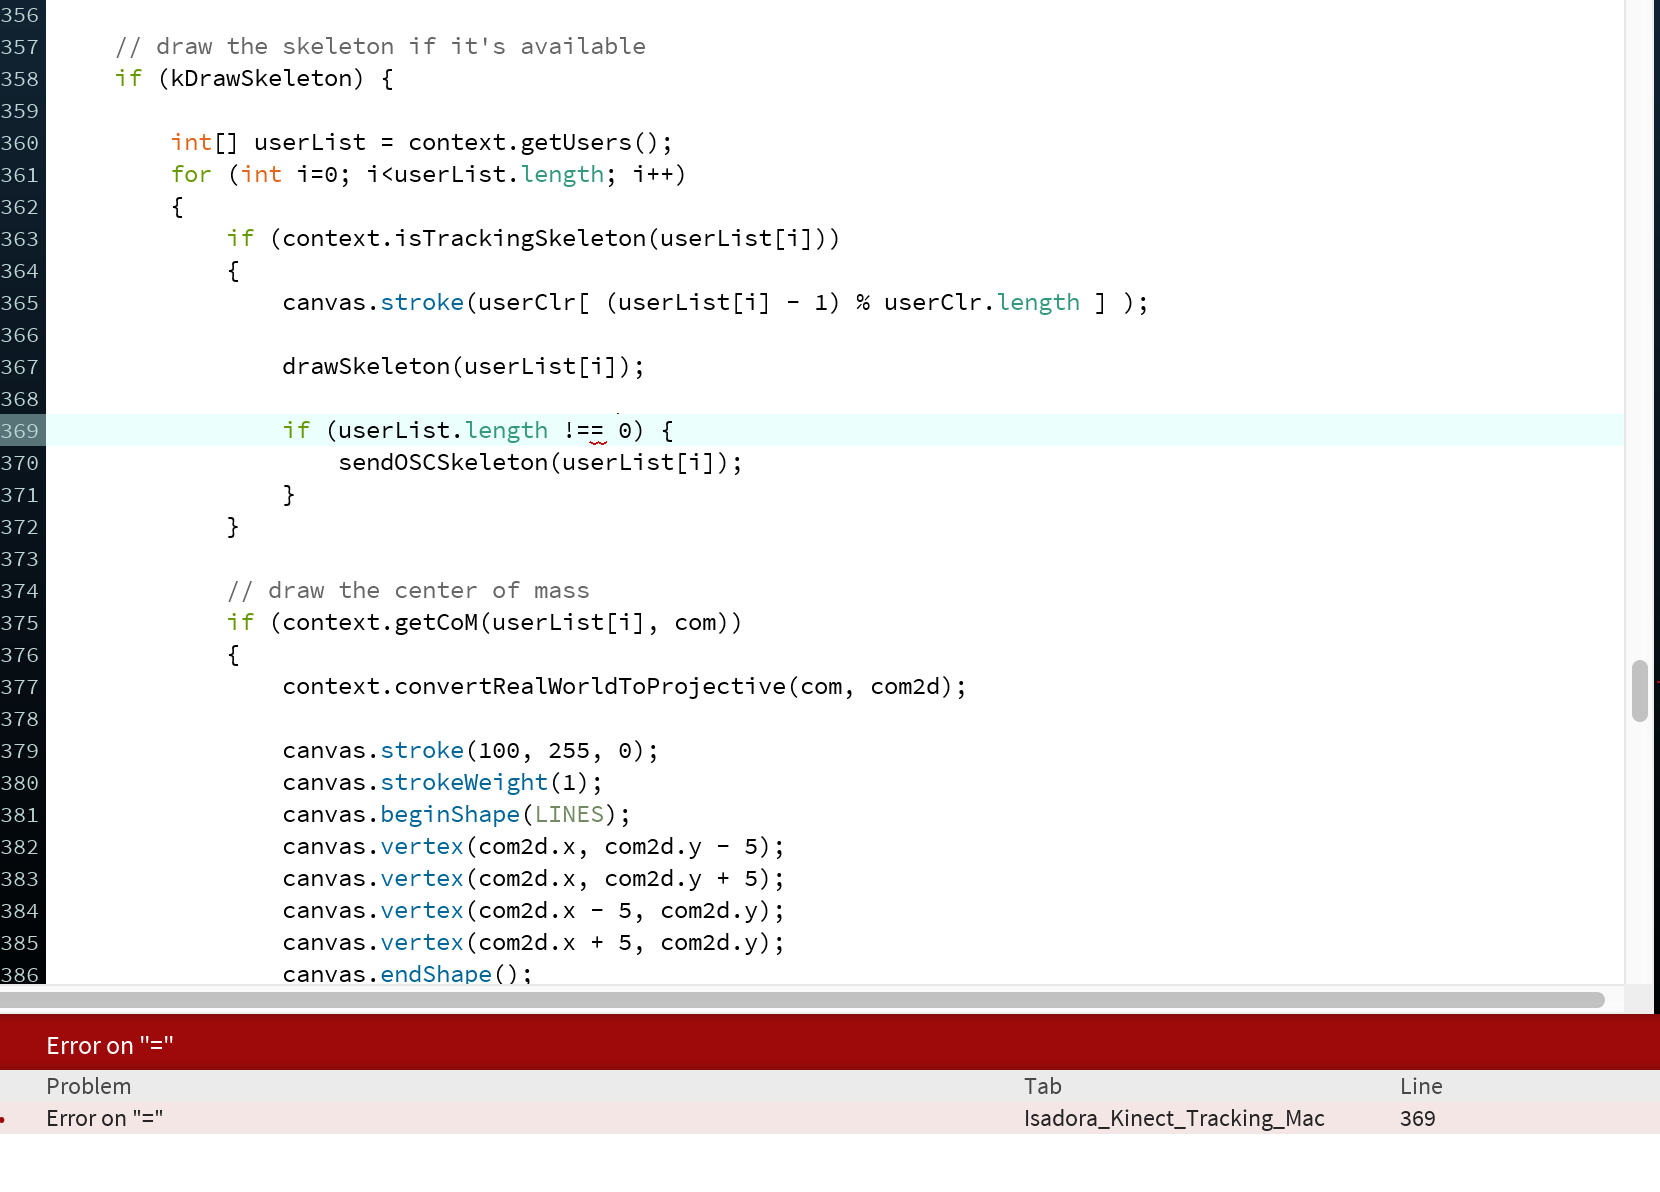Click convertRealWorldToProjective on line 377
This screenshot has width=1660, height=1192.
coord(590,687)
